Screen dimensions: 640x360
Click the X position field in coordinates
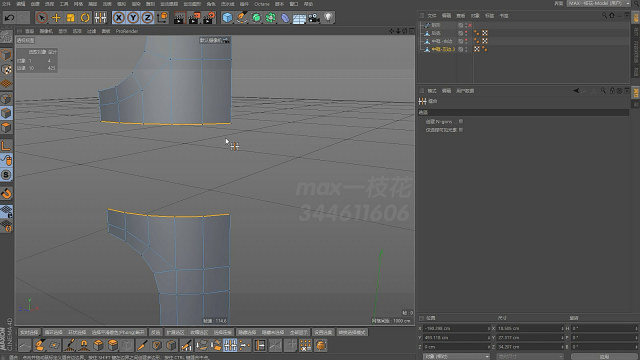pyautogui.click(x=457, y=328)
